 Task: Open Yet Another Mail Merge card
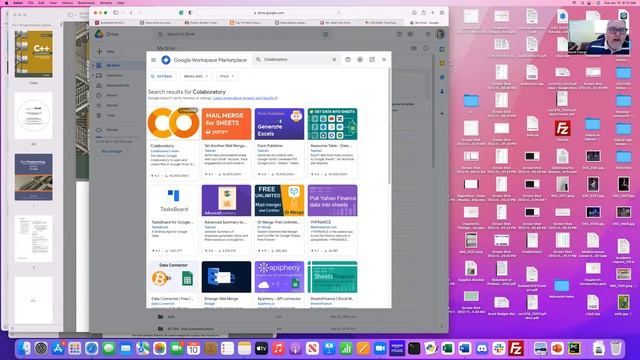[226, 143]
